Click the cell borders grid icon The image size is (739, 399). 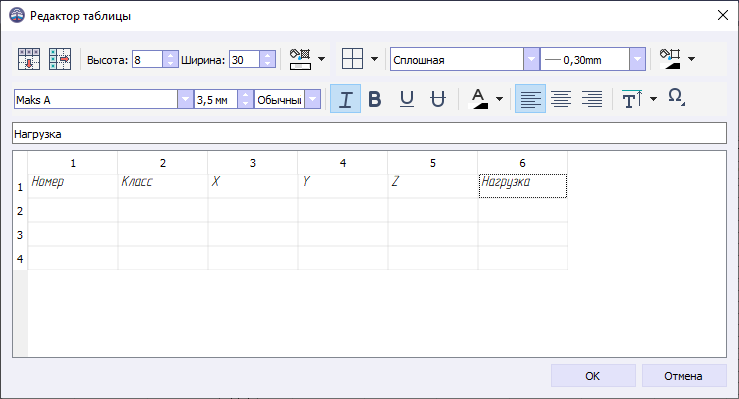tap(353, 59)
